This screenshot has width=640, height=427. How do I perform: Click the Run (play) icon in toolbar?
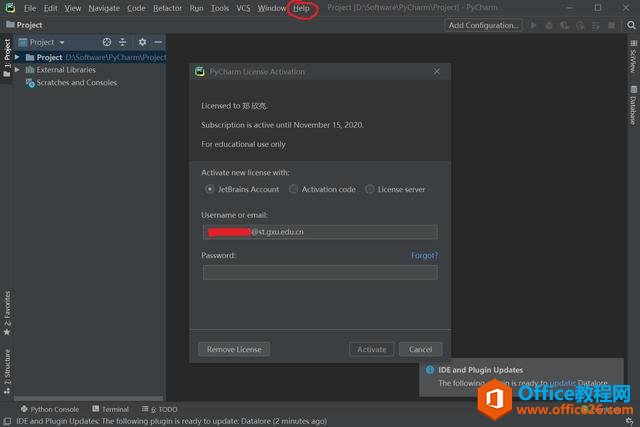(533, 25)
